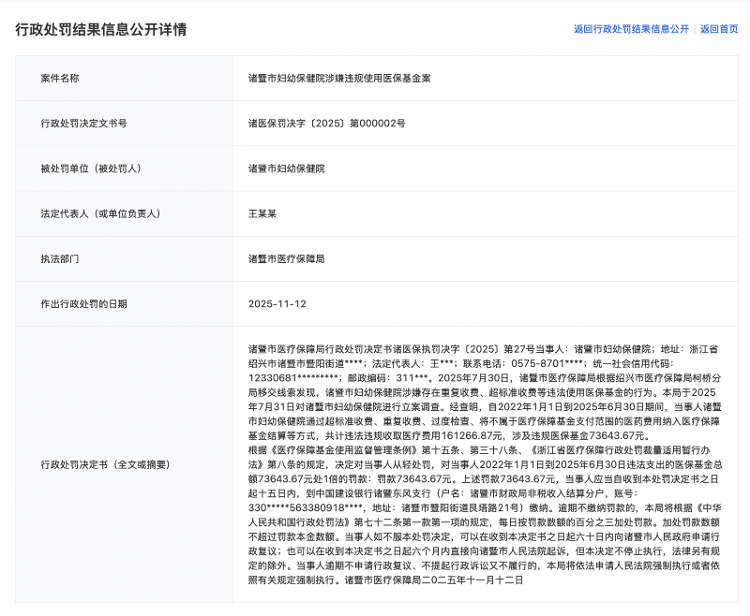Image resolution: width=750 pixels, height=616 pixels.
Task: Select the 执法部门 label cell
Action: point(60,258)
